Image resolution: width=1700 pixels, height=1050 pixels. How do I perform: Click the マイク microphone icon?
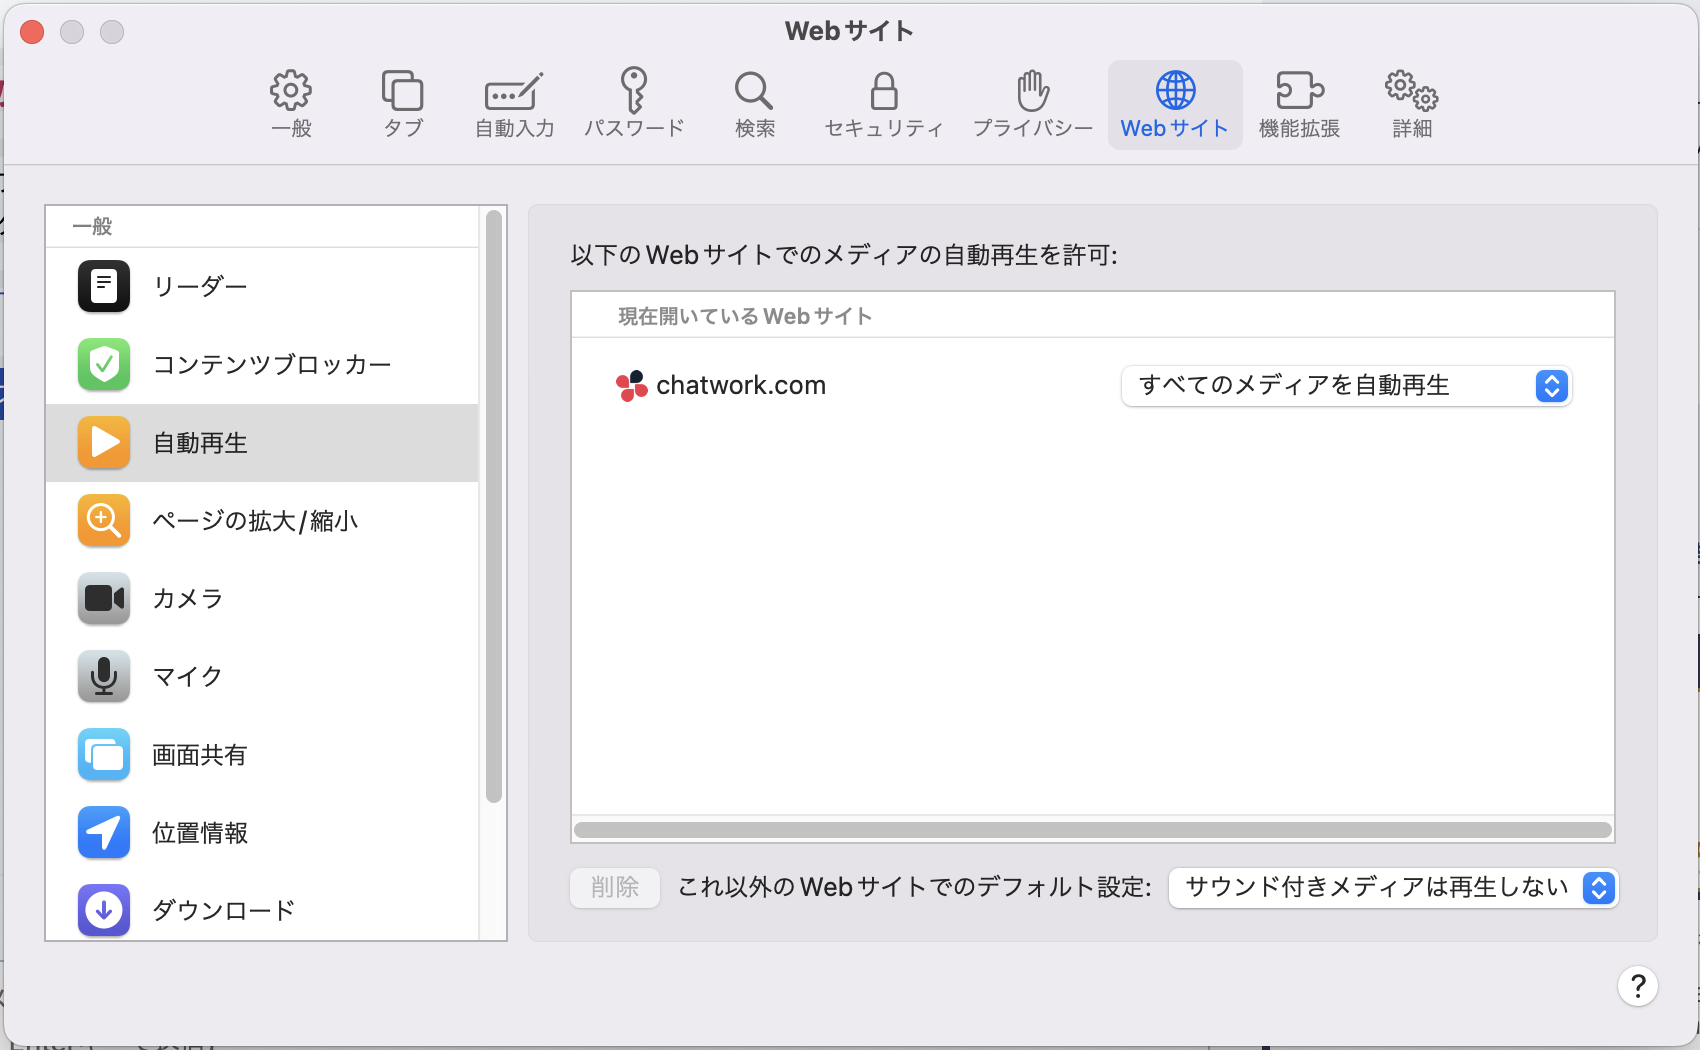pos(103,677)
